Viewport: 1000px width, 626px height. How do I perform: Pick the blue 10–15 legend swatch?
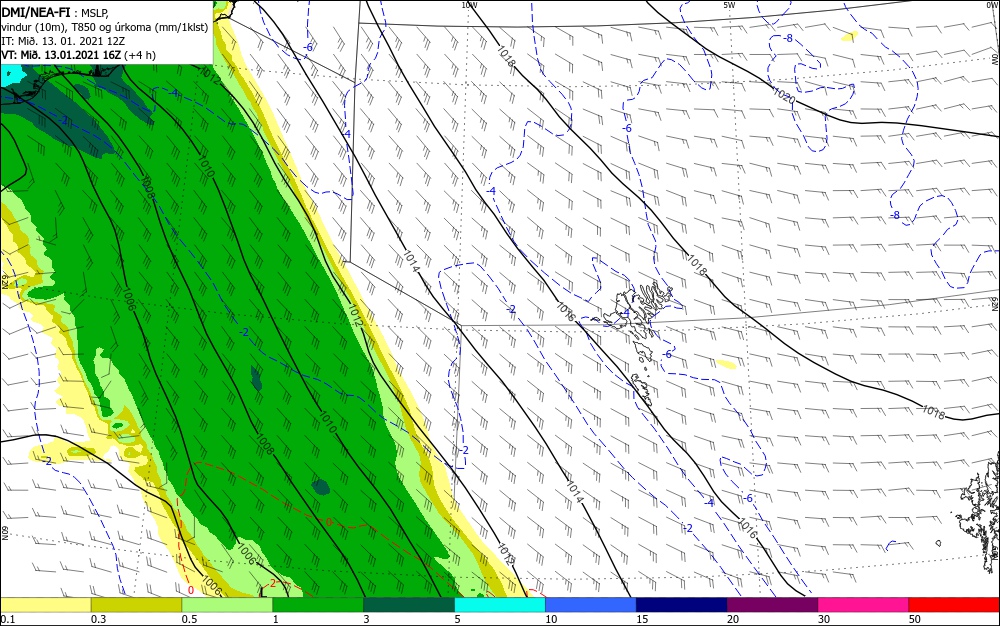(591, 604)
